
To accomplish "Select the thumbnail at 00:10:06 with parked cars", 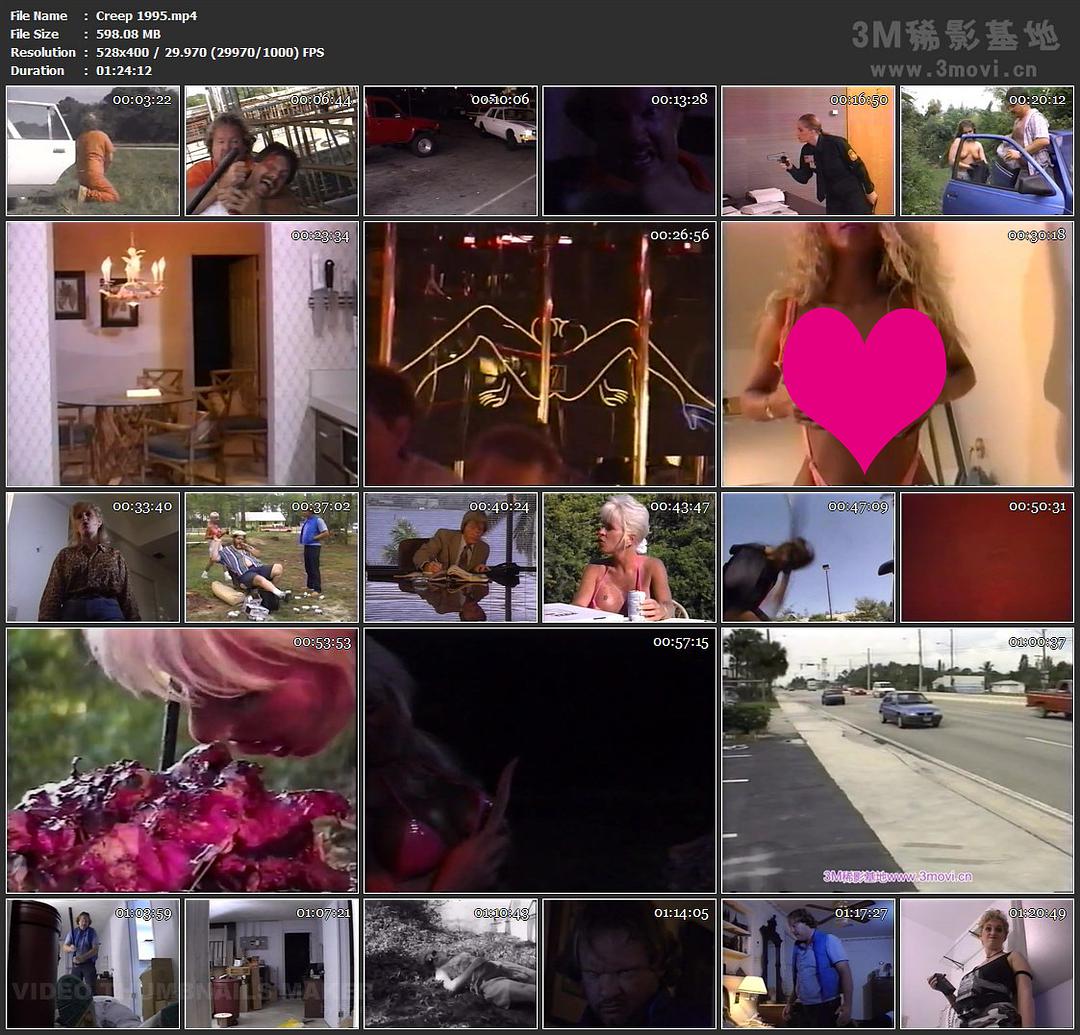I will tap(450, 151).
